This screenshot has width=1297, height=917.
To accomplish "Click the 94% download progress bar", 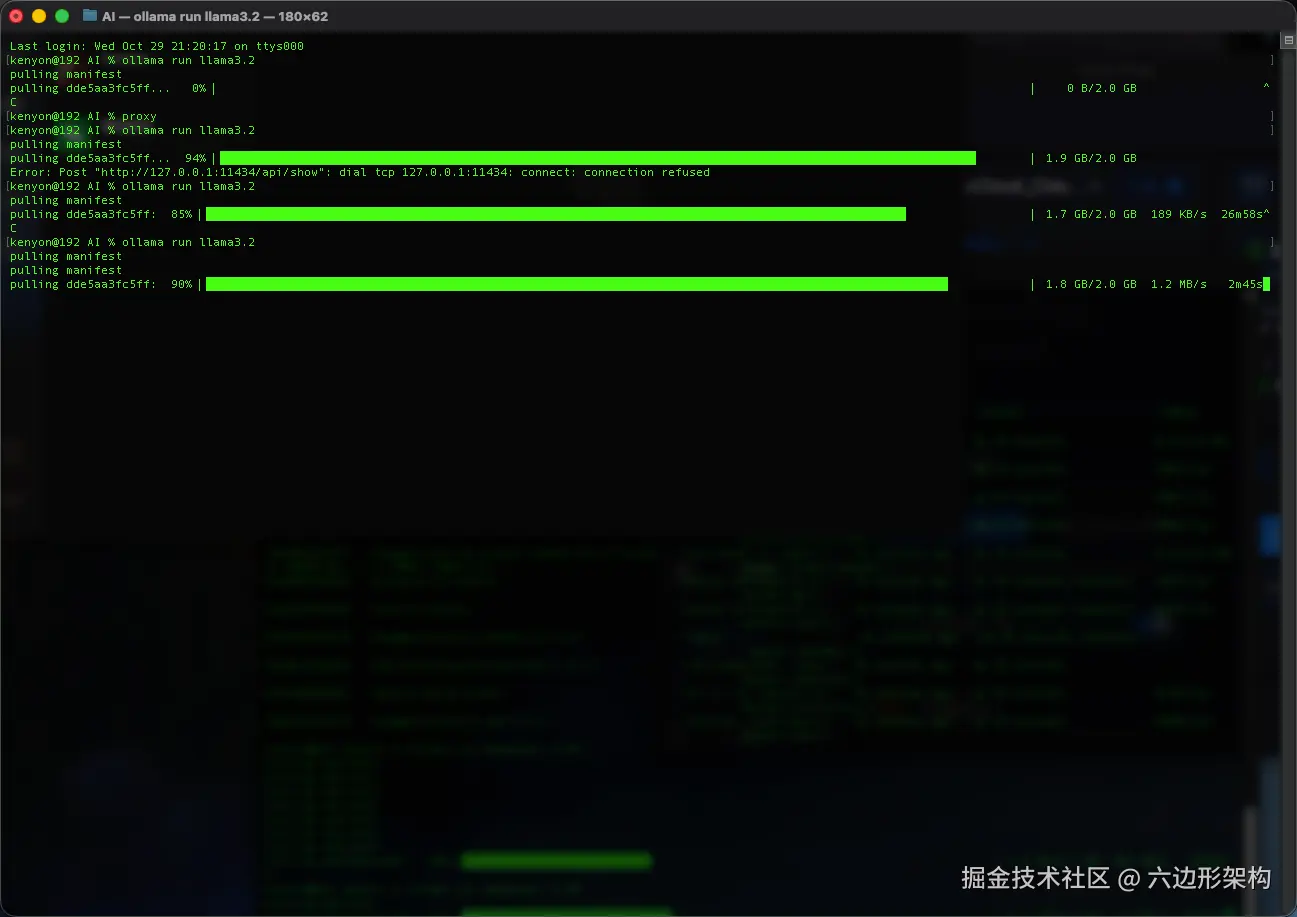I will [598, 158].
